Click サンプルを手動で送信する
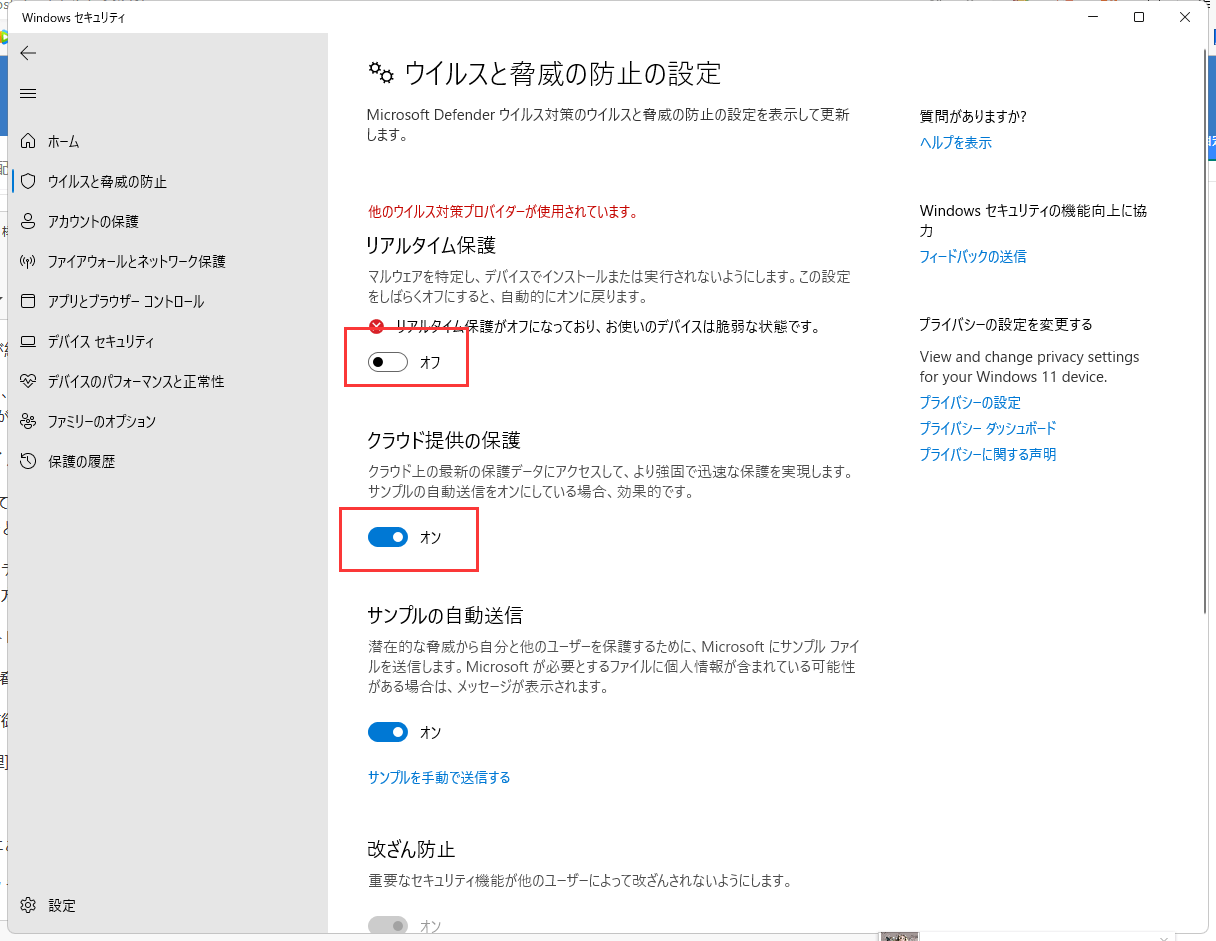Image resolution: width=1216 pixels, height=941 pixels. tap(439, 776)
